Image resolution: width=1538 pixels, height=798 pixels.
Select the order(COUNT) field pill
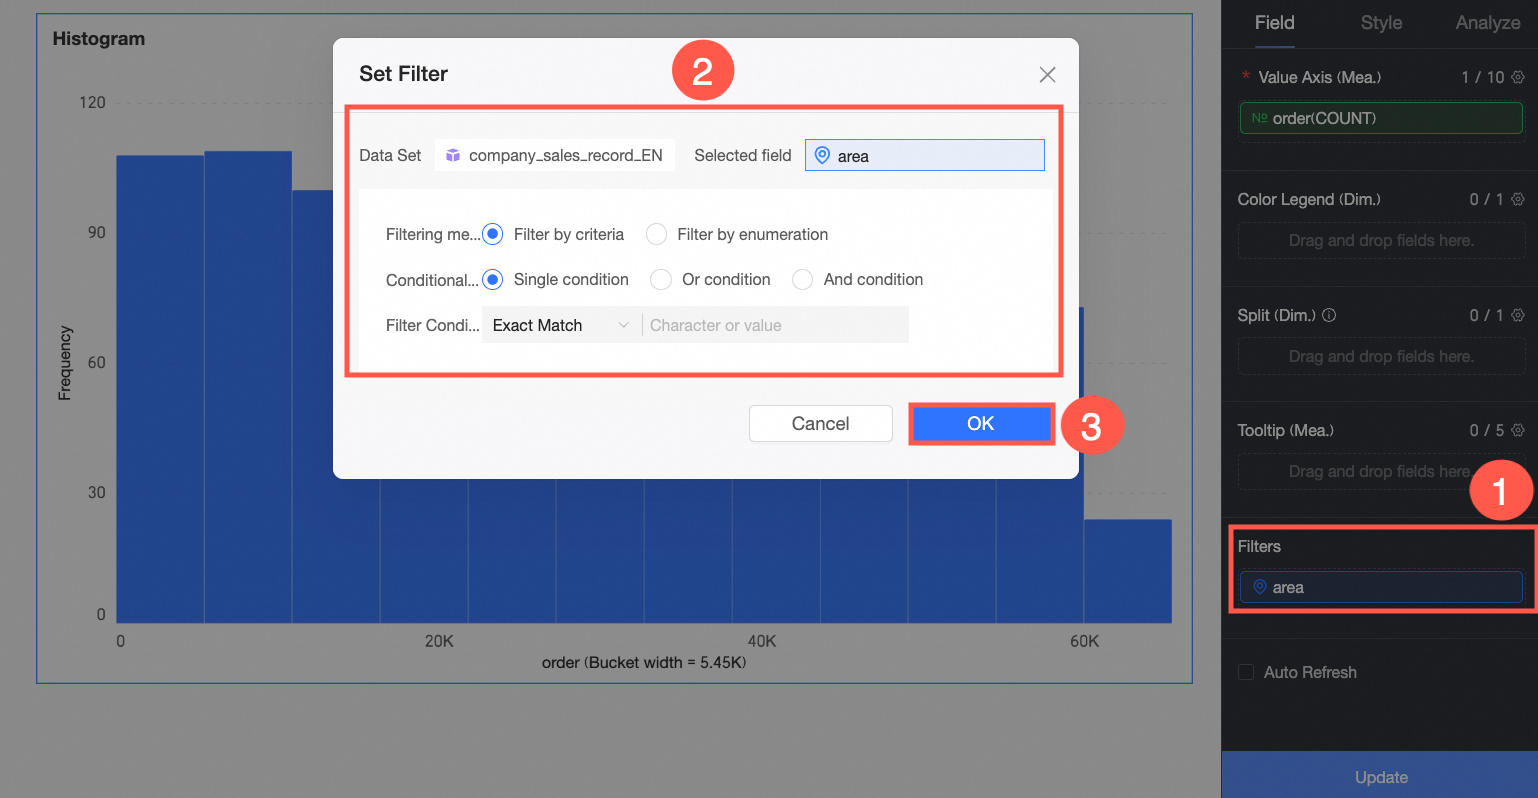click(1381, 118)
